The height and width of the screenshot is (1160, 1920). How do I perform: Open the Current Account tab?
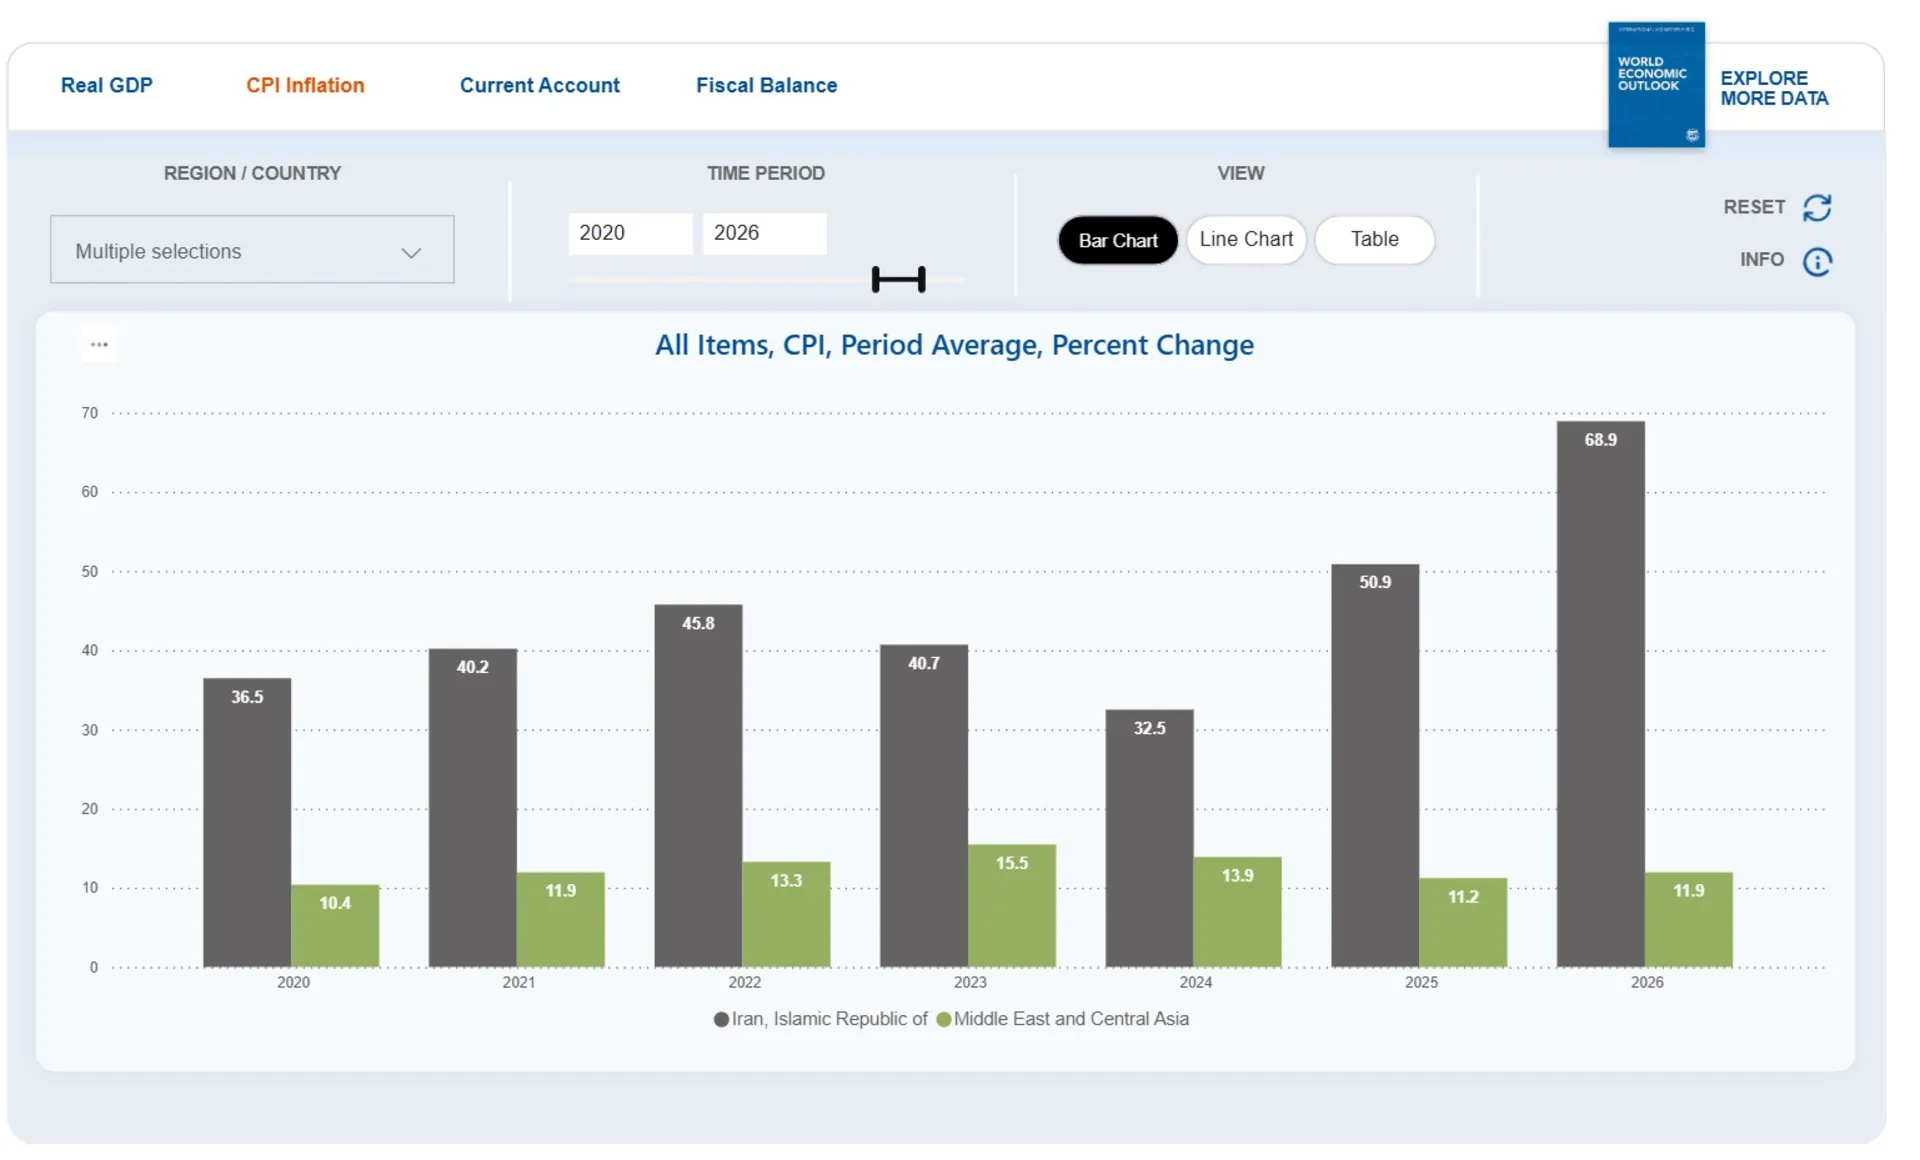coord(539,85)
